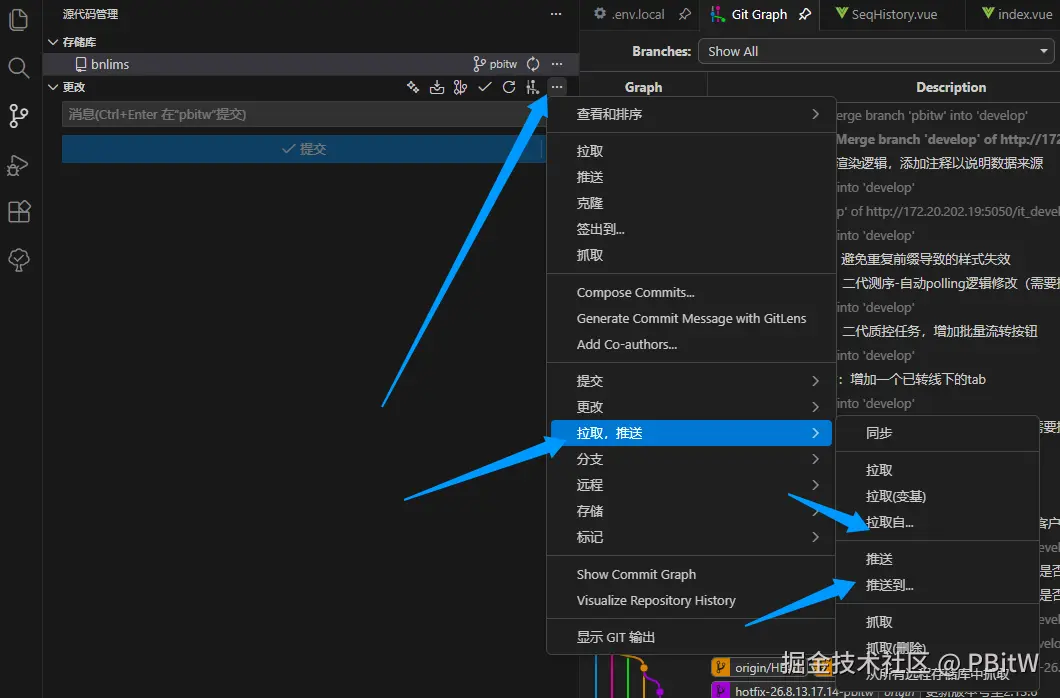This screenshot has height=698, width=1060.
Task: Click the stash tray icon in 更改 toolbar
Action: pos(437,87)
